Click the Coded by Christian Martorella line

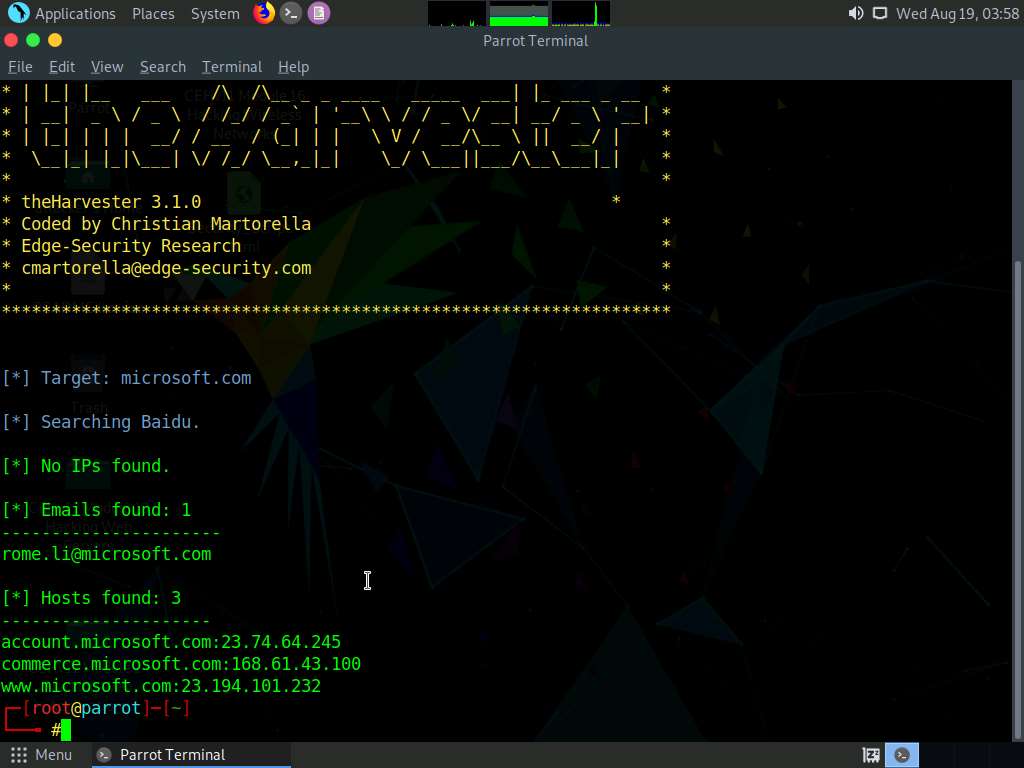[x=166, y=224]
